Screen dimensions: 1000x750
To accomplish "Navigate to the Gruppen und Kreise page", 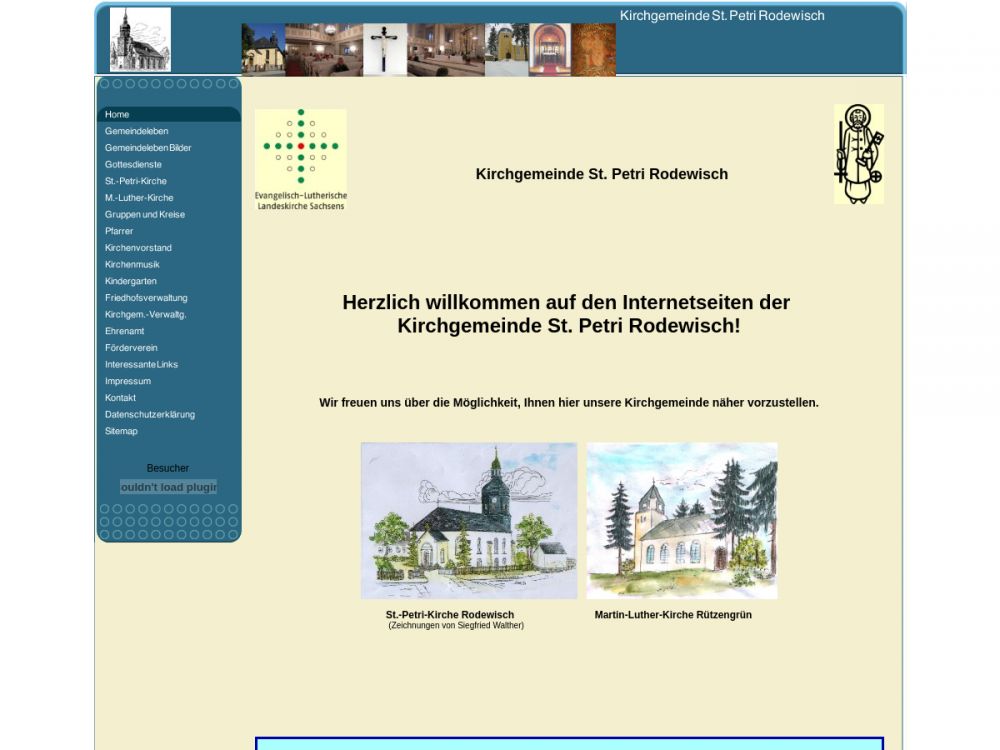I will pyautogui.click(x=144, y=215).
